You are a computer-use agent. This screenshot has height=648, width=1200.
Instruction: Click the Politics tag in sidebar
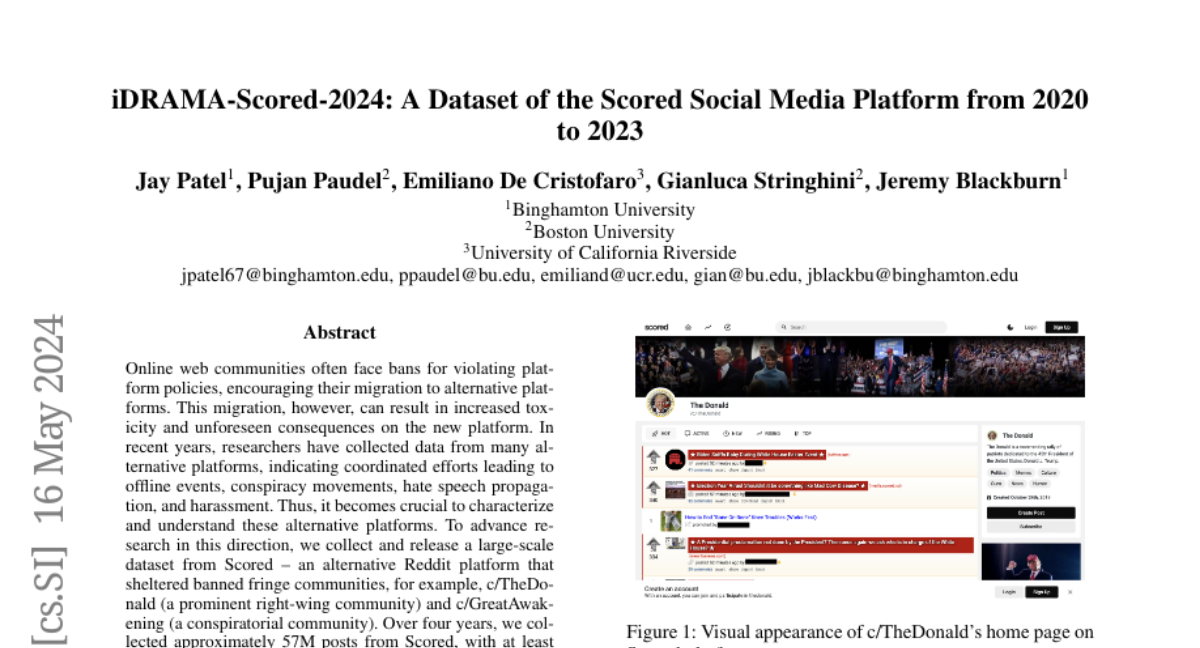pos(998,471)
